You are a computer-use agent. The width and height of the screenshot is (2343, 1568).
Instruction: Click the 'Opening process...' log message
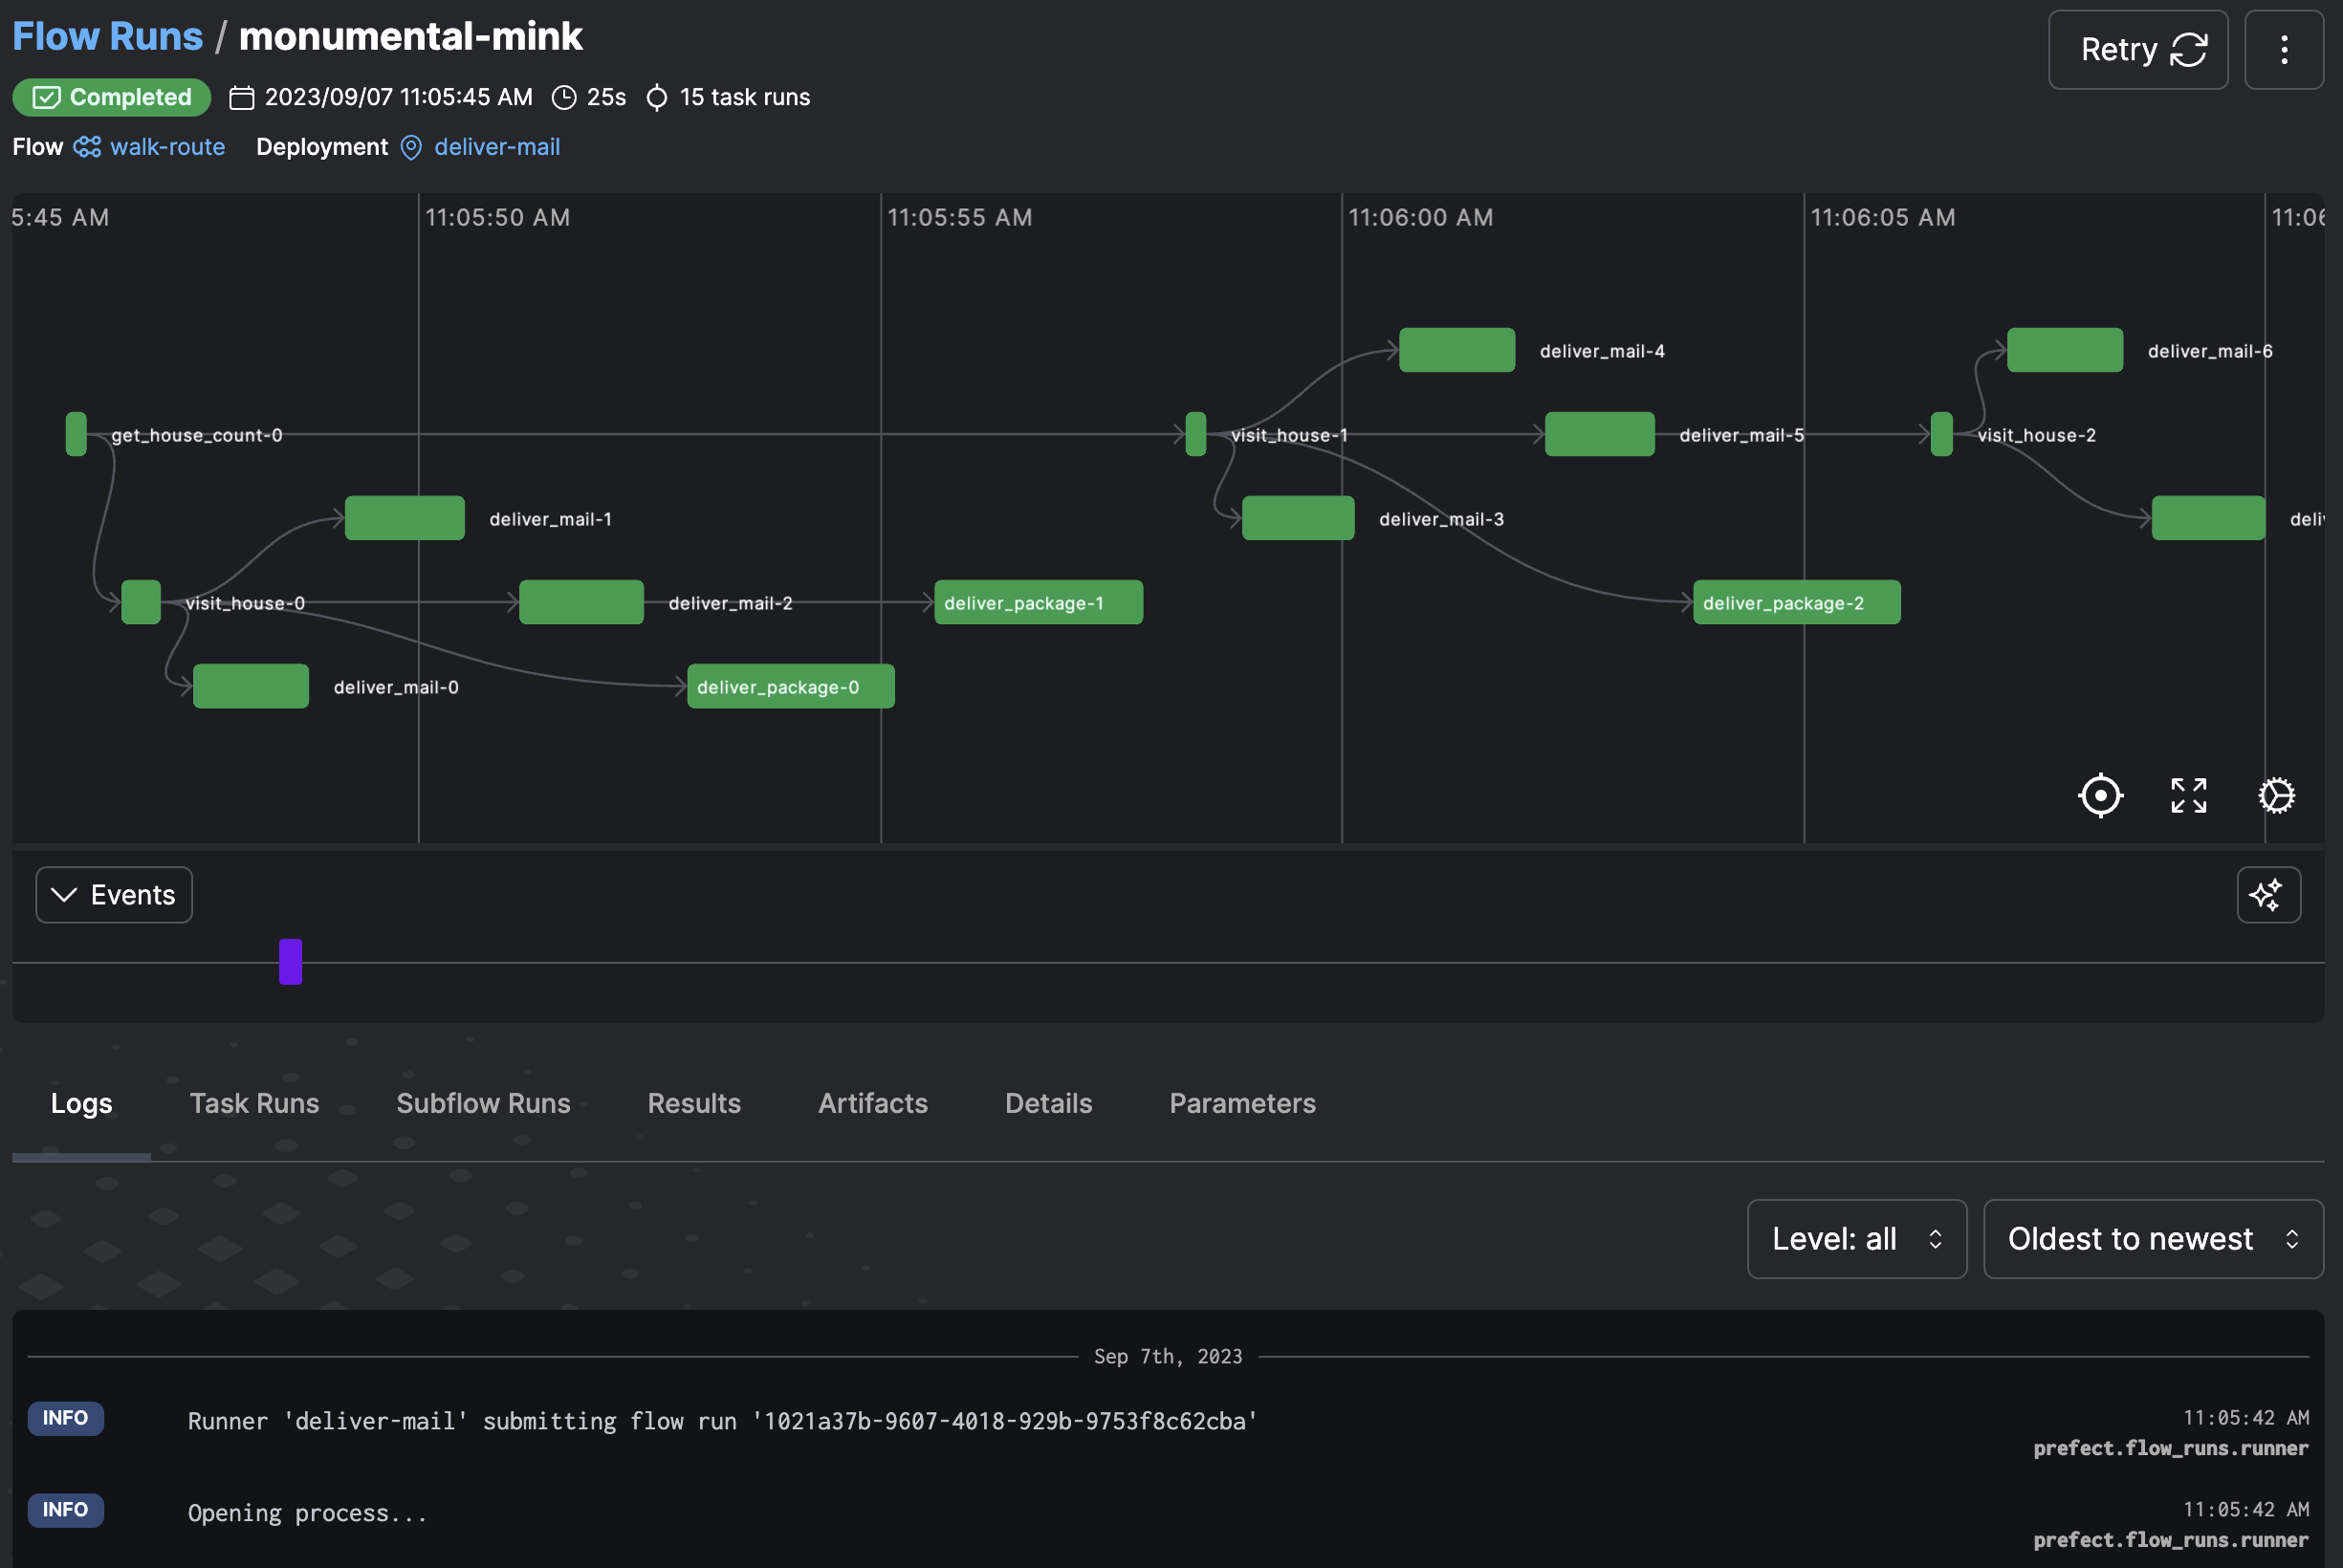[307, 1513]
